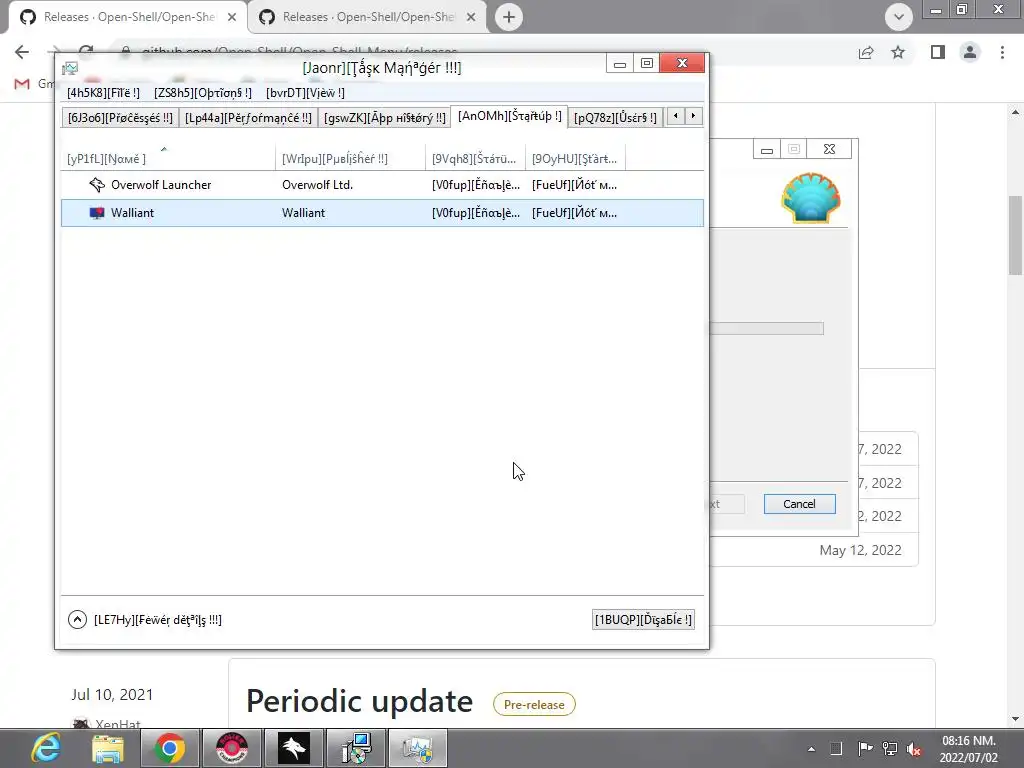Click the Disable button
The width and height of the screenshot is (1024, 768).
click(x=643, y=619)
